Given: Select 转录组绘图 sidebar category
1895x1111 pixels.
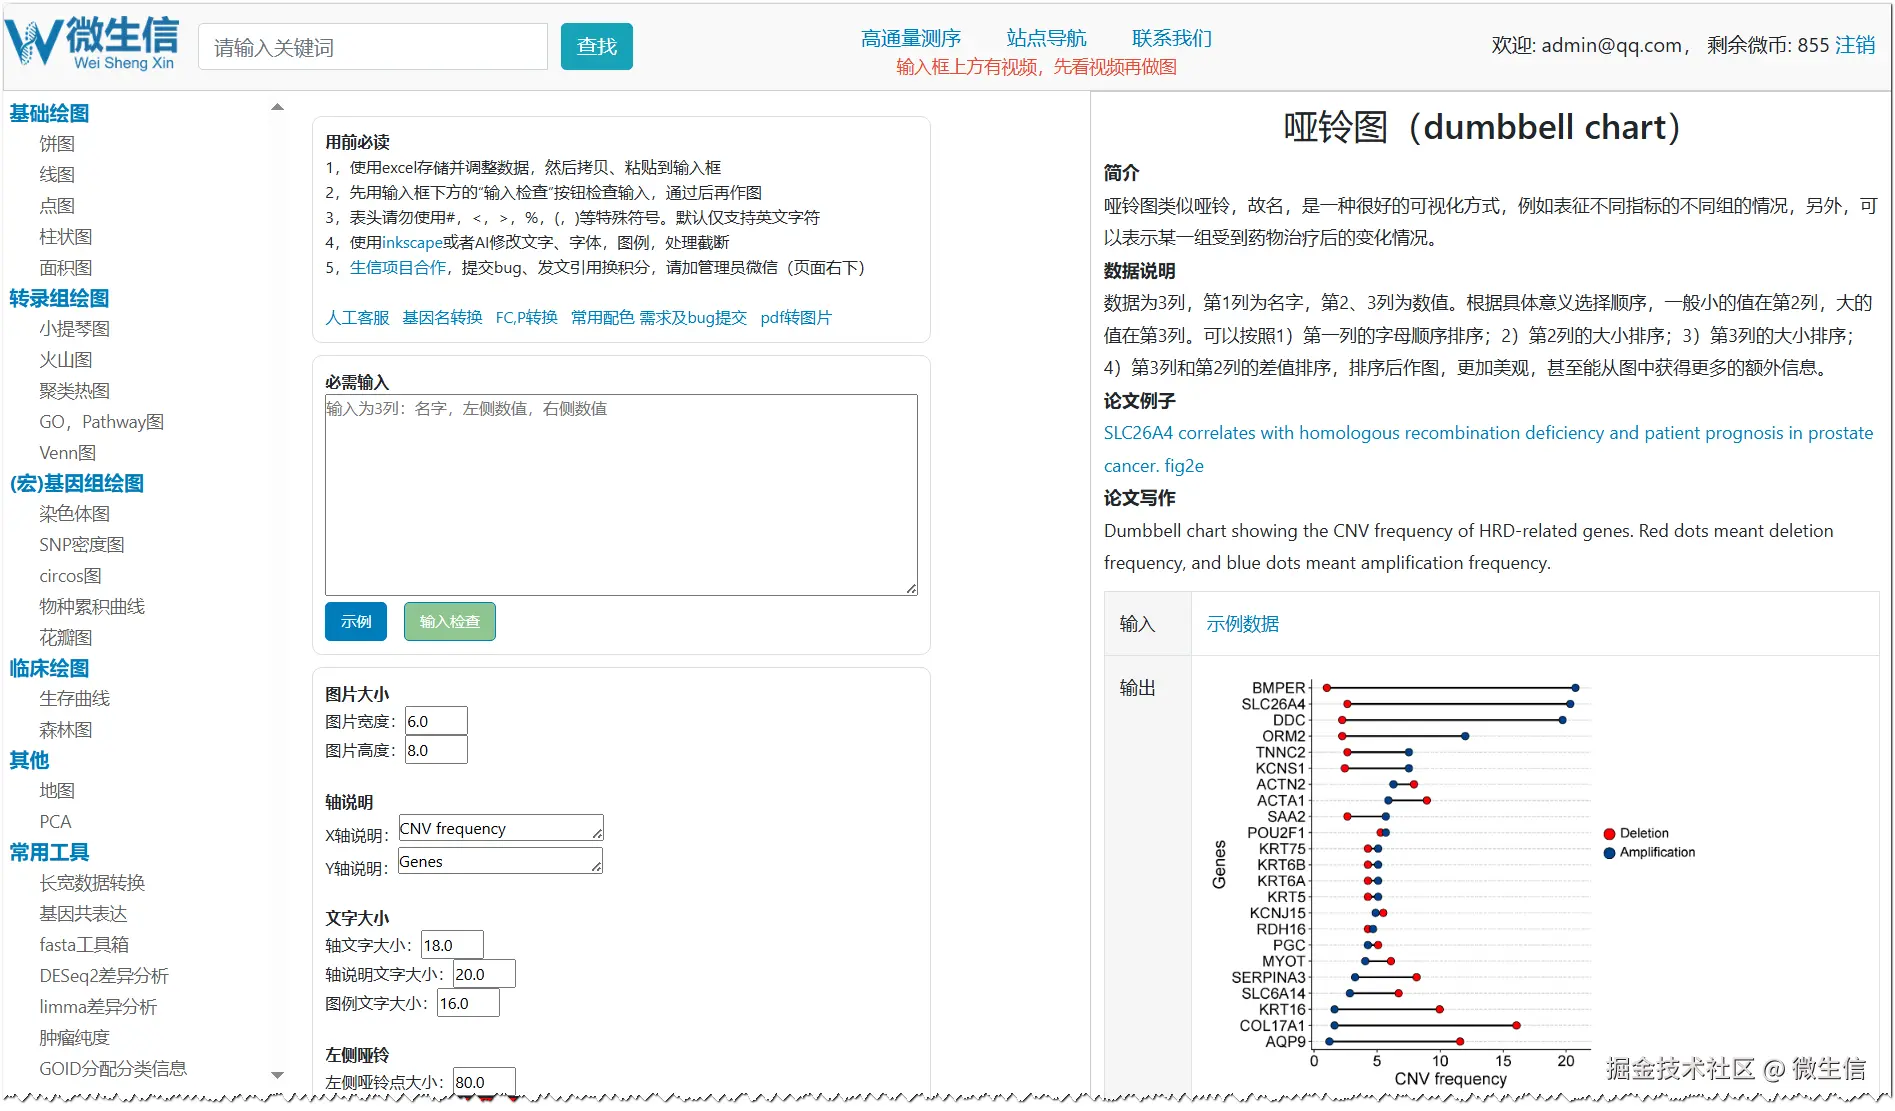Looking at the screenshot, I should (59, 298).
